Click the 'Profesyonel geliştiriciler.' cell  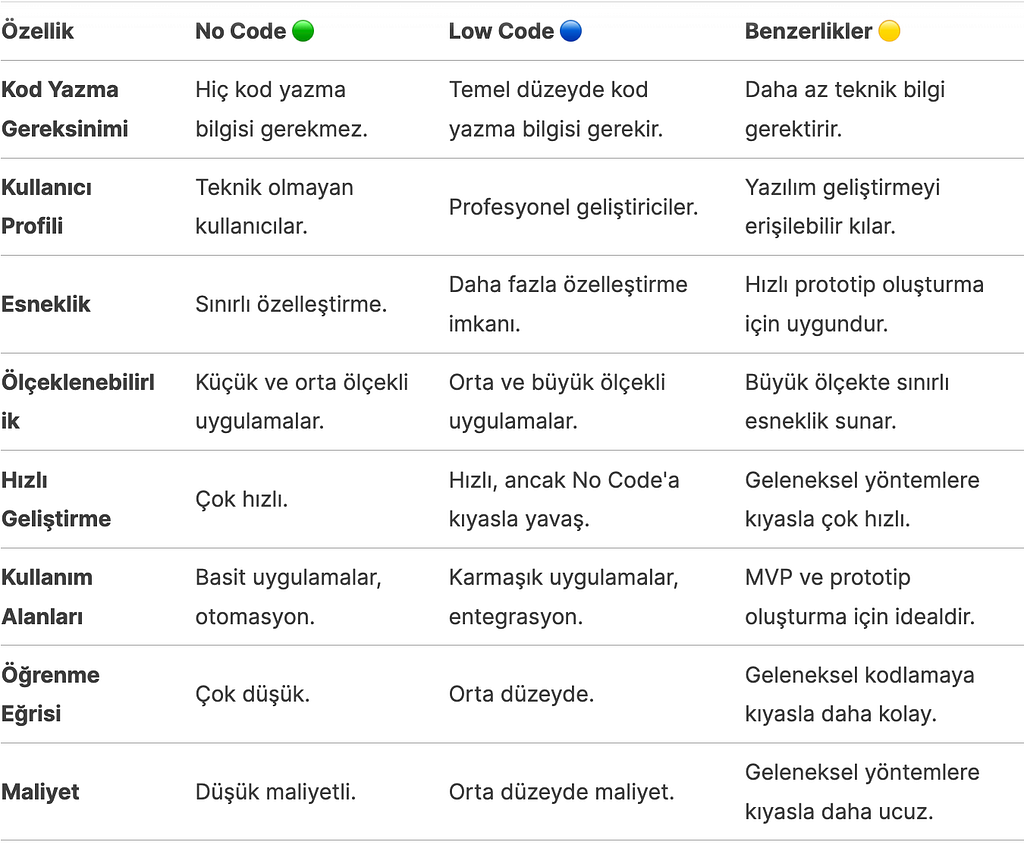(573, 207)
